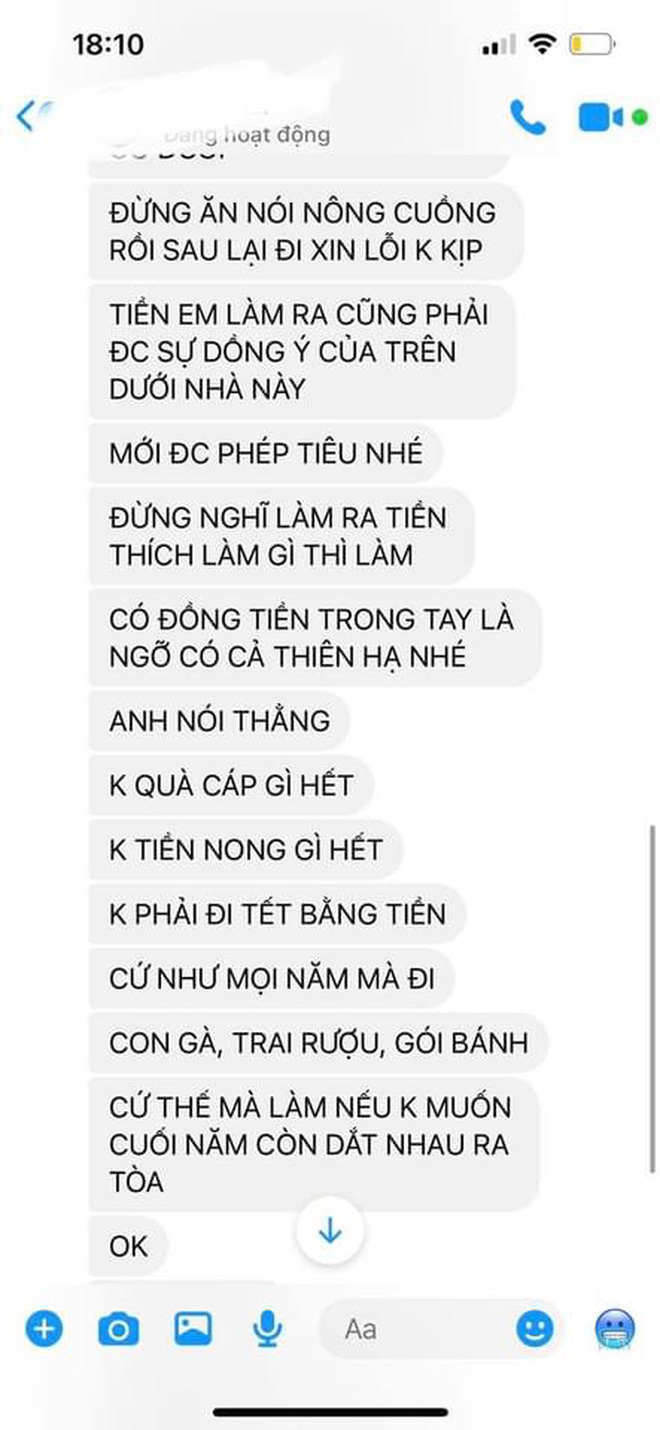This screenshot has height=1430, width=660.
Task: Open the camera from bottom bar
Action: 119,1329
